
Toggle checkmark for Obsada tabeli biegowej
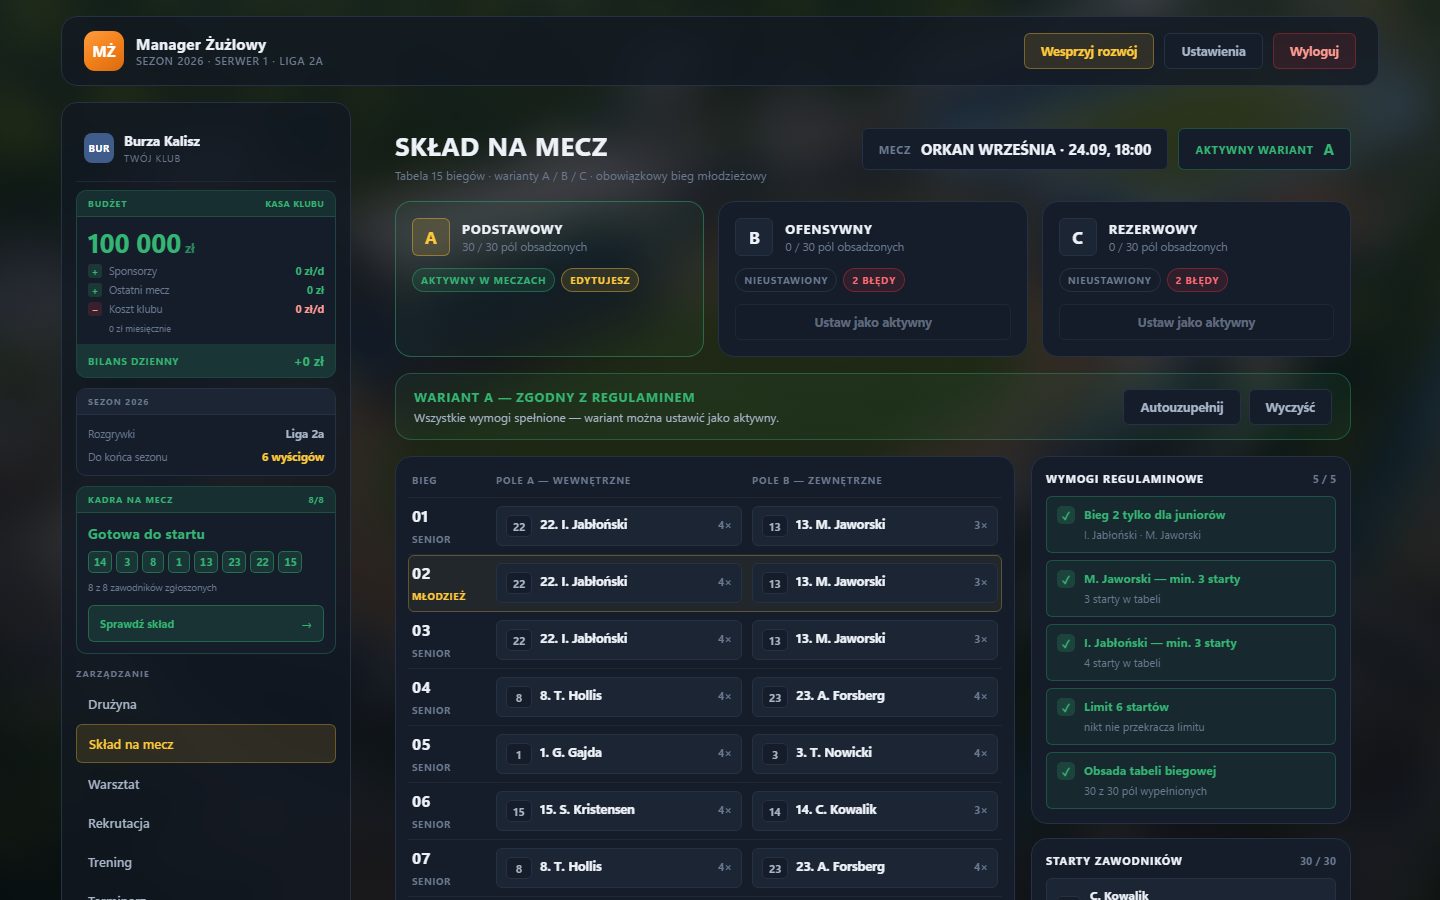click(1066, 771)
